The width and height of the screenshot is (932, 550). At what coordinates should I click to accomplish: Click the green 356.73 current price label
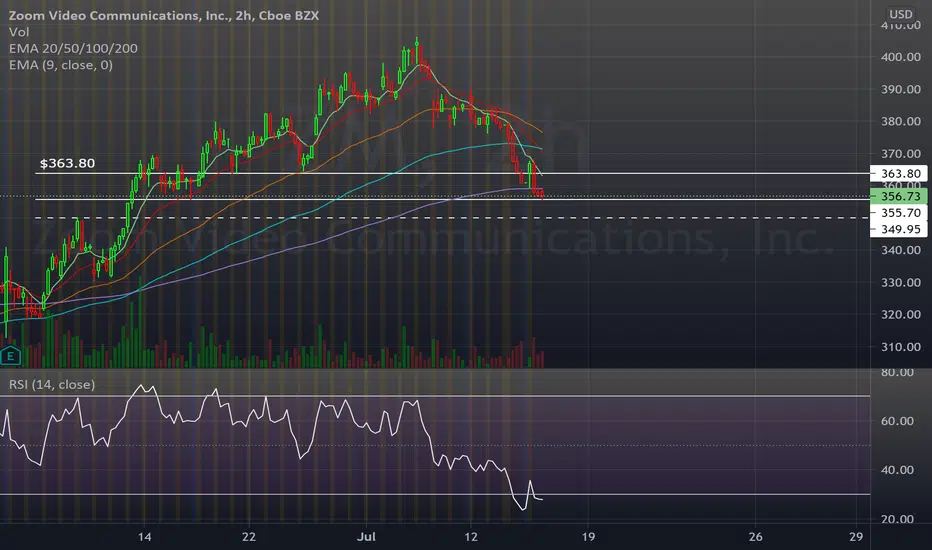tap(899, 196)
